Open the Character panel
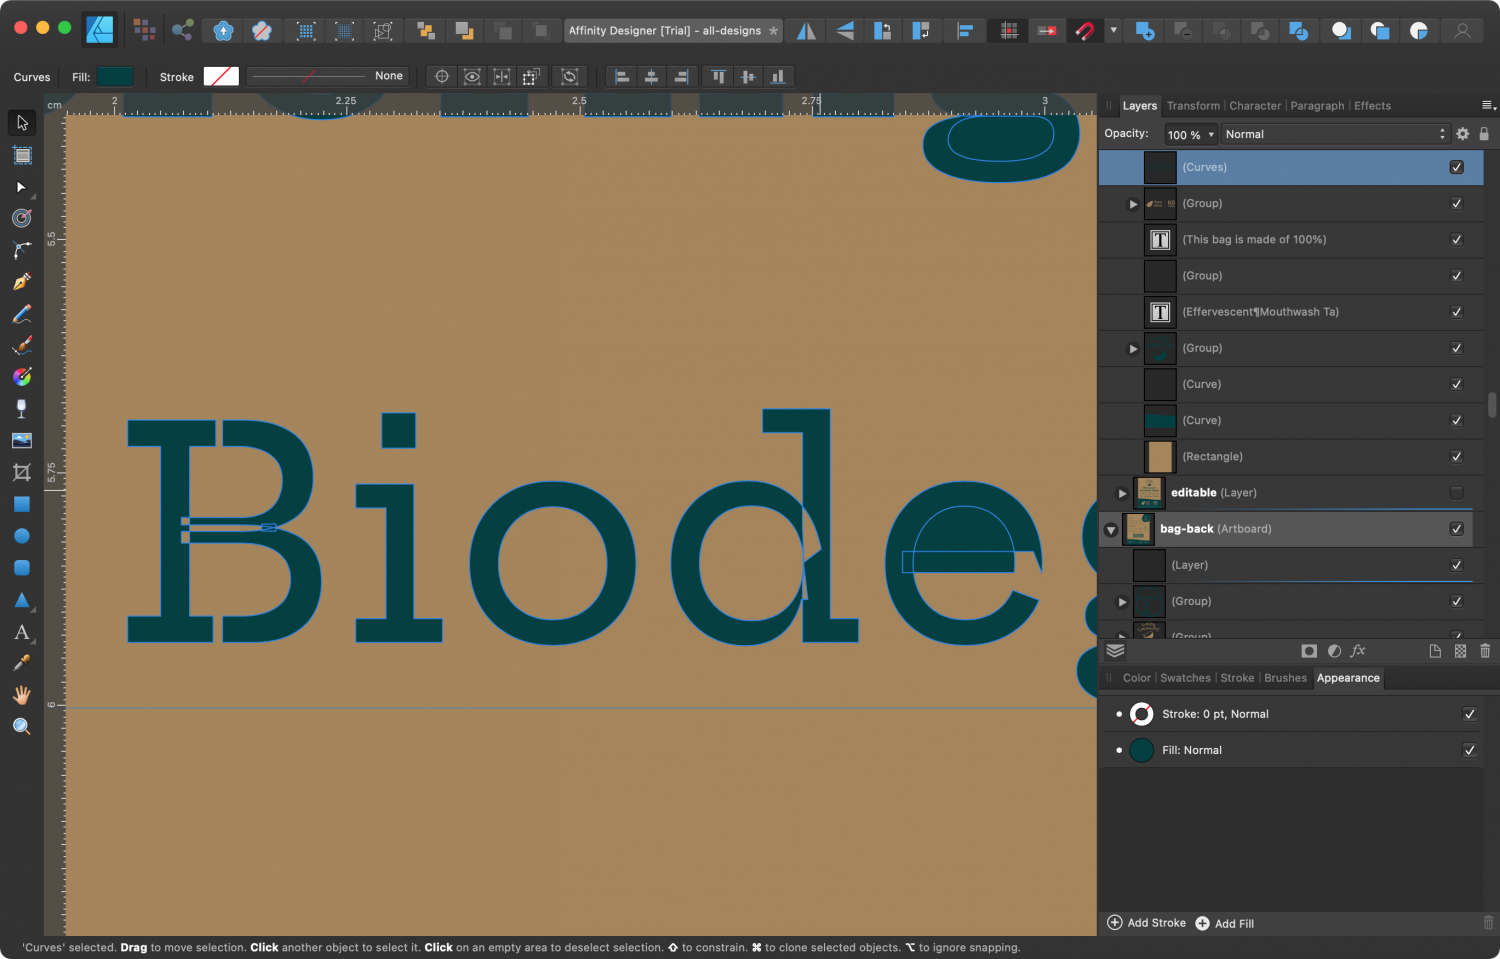This screenshot has height=959, width=1500. tap(1255, 105)
